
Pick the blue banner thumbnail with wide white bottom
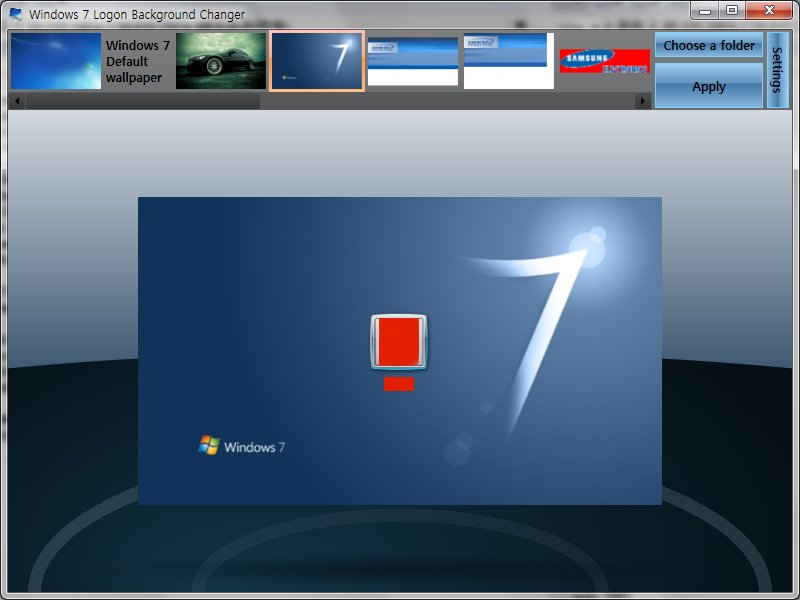(413, 61)
